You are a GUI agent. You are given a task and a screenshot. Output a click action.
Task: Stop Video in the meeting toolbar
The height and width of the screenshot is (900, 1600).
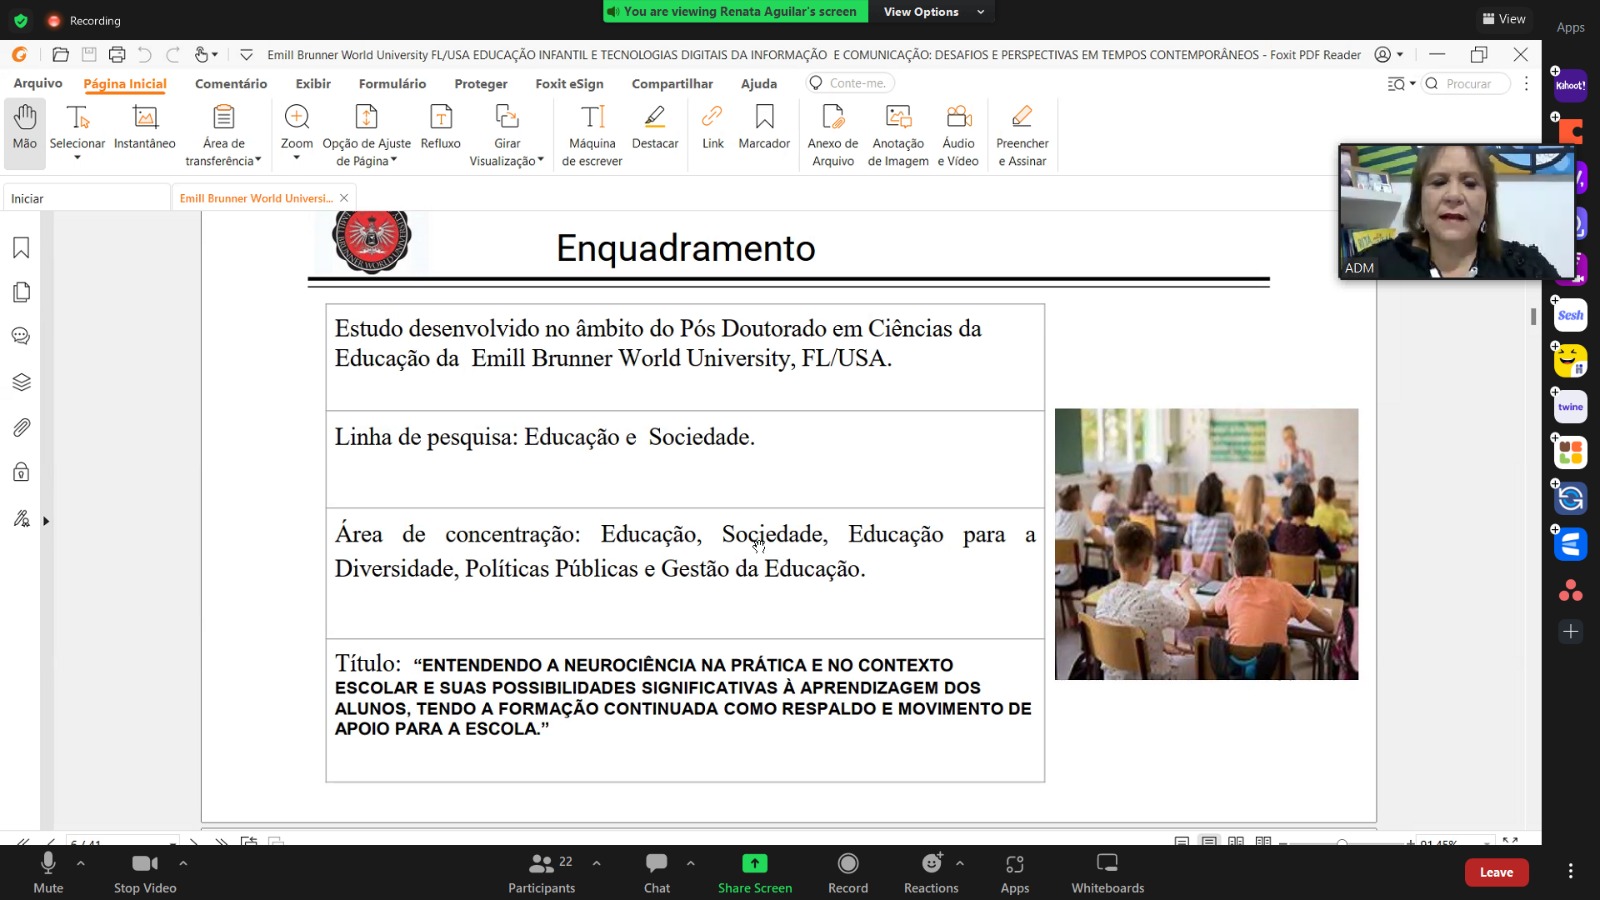point(145,872)
